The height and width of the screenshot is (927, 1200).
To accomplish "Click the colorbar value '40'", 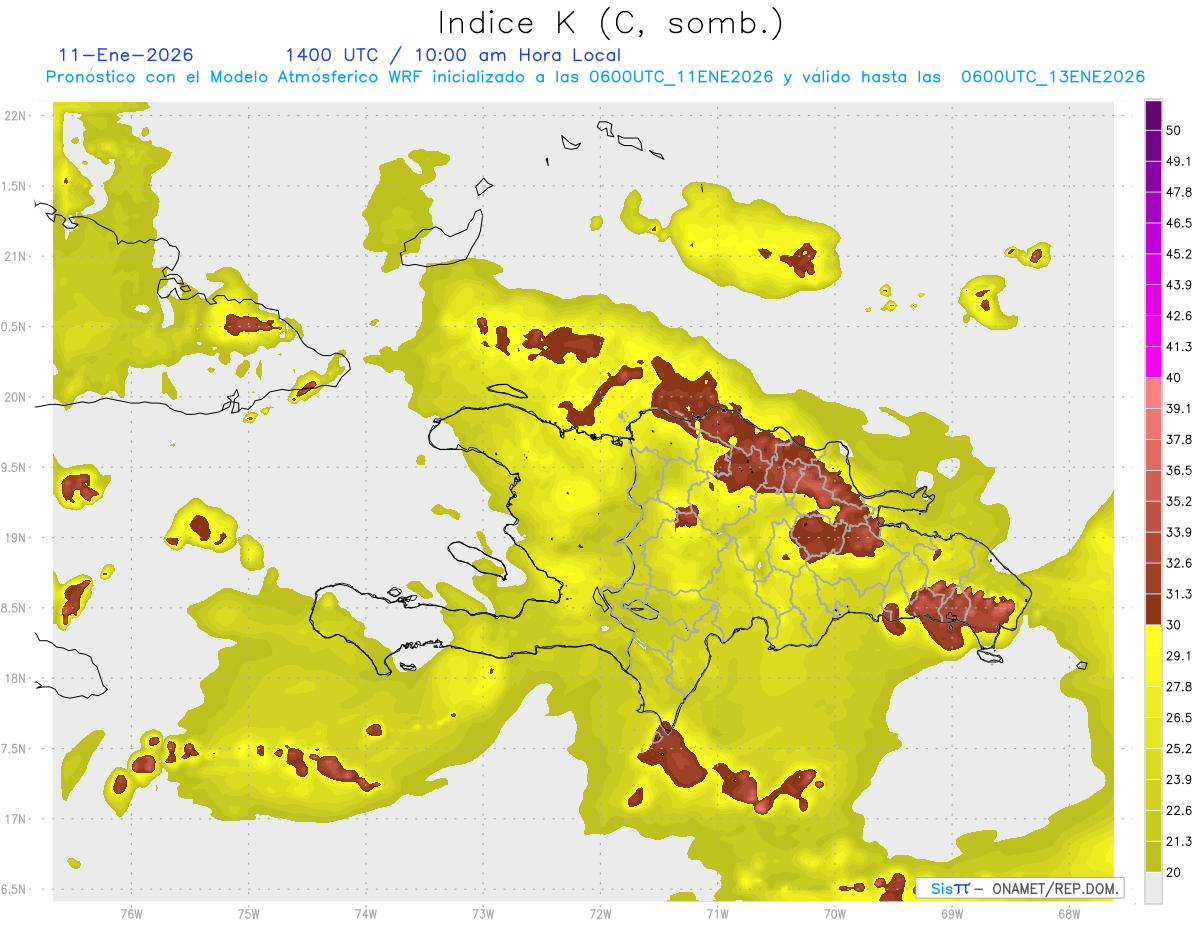I will (1175, 378).
